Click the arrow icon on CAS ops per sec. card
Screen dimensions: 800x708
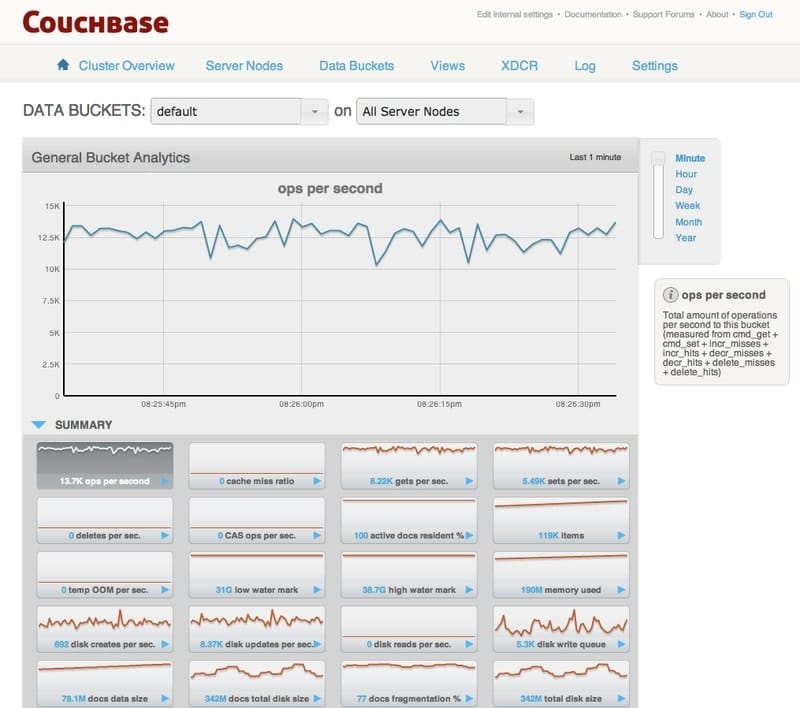click(x=317, y=535)
